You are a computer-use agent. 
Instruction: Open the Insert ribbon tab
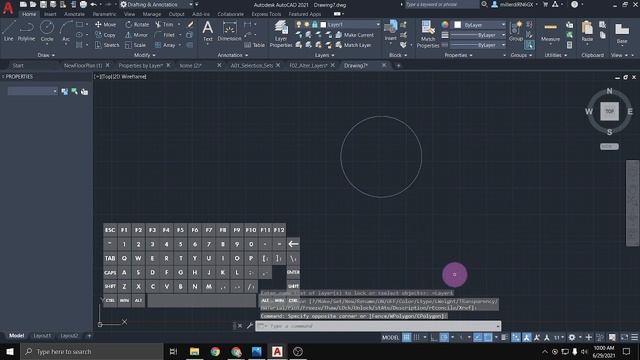click(x=50, y=14)
